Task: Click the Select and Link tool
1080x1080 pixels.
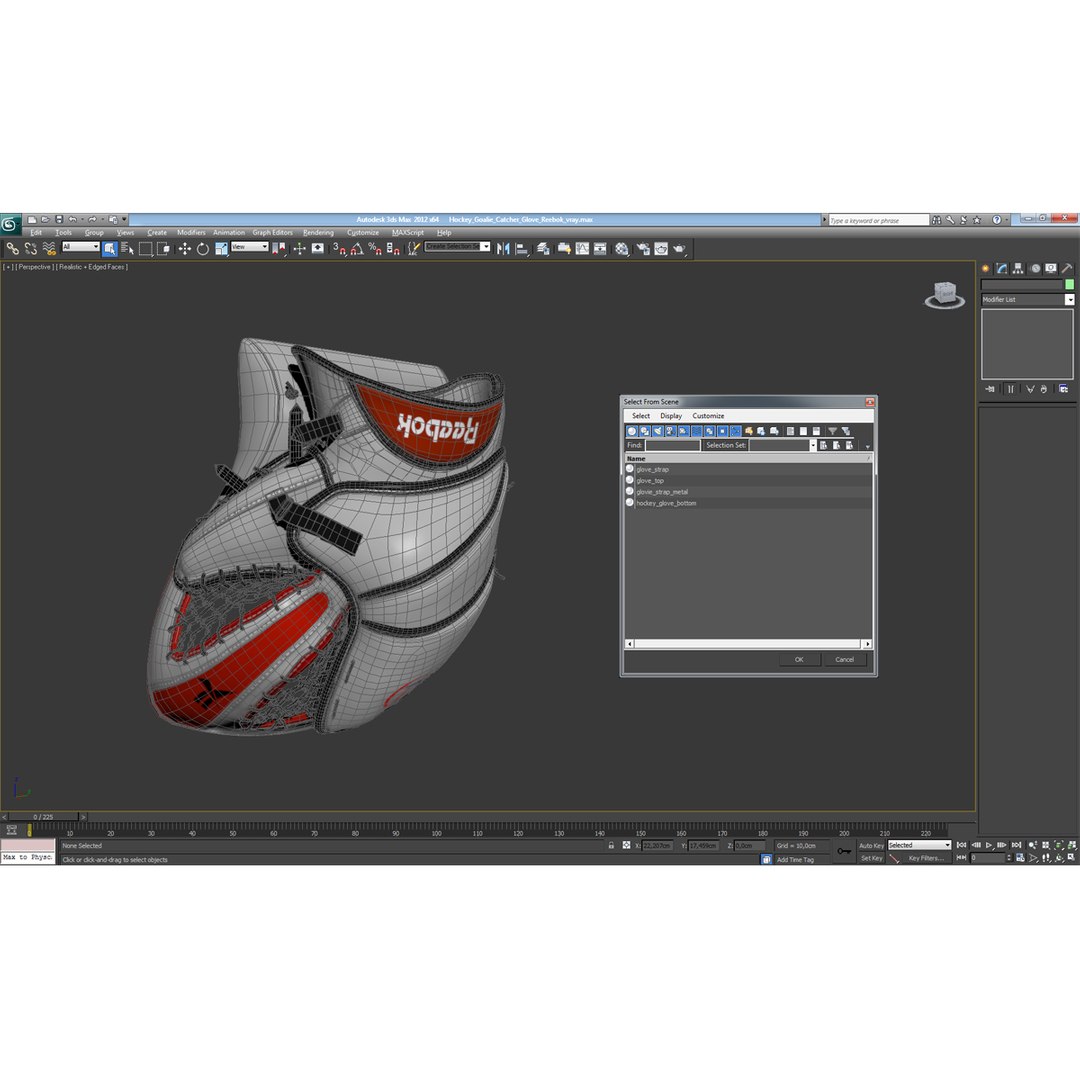Action: (x=12, y=249)
